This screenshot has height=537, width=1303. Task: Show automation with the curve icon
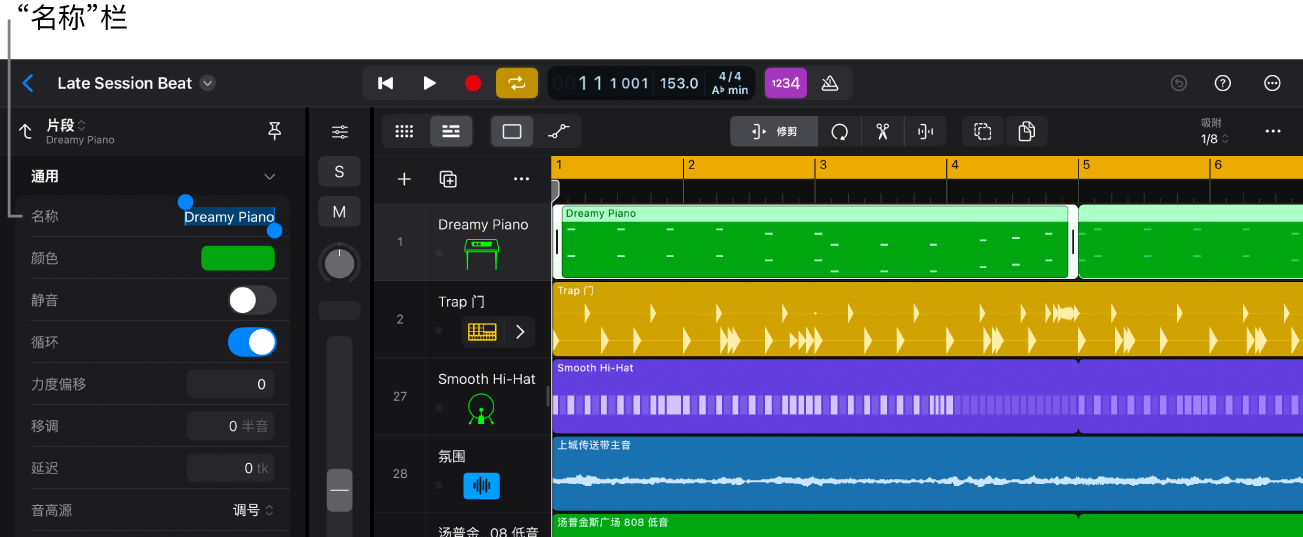pos(559,131)
